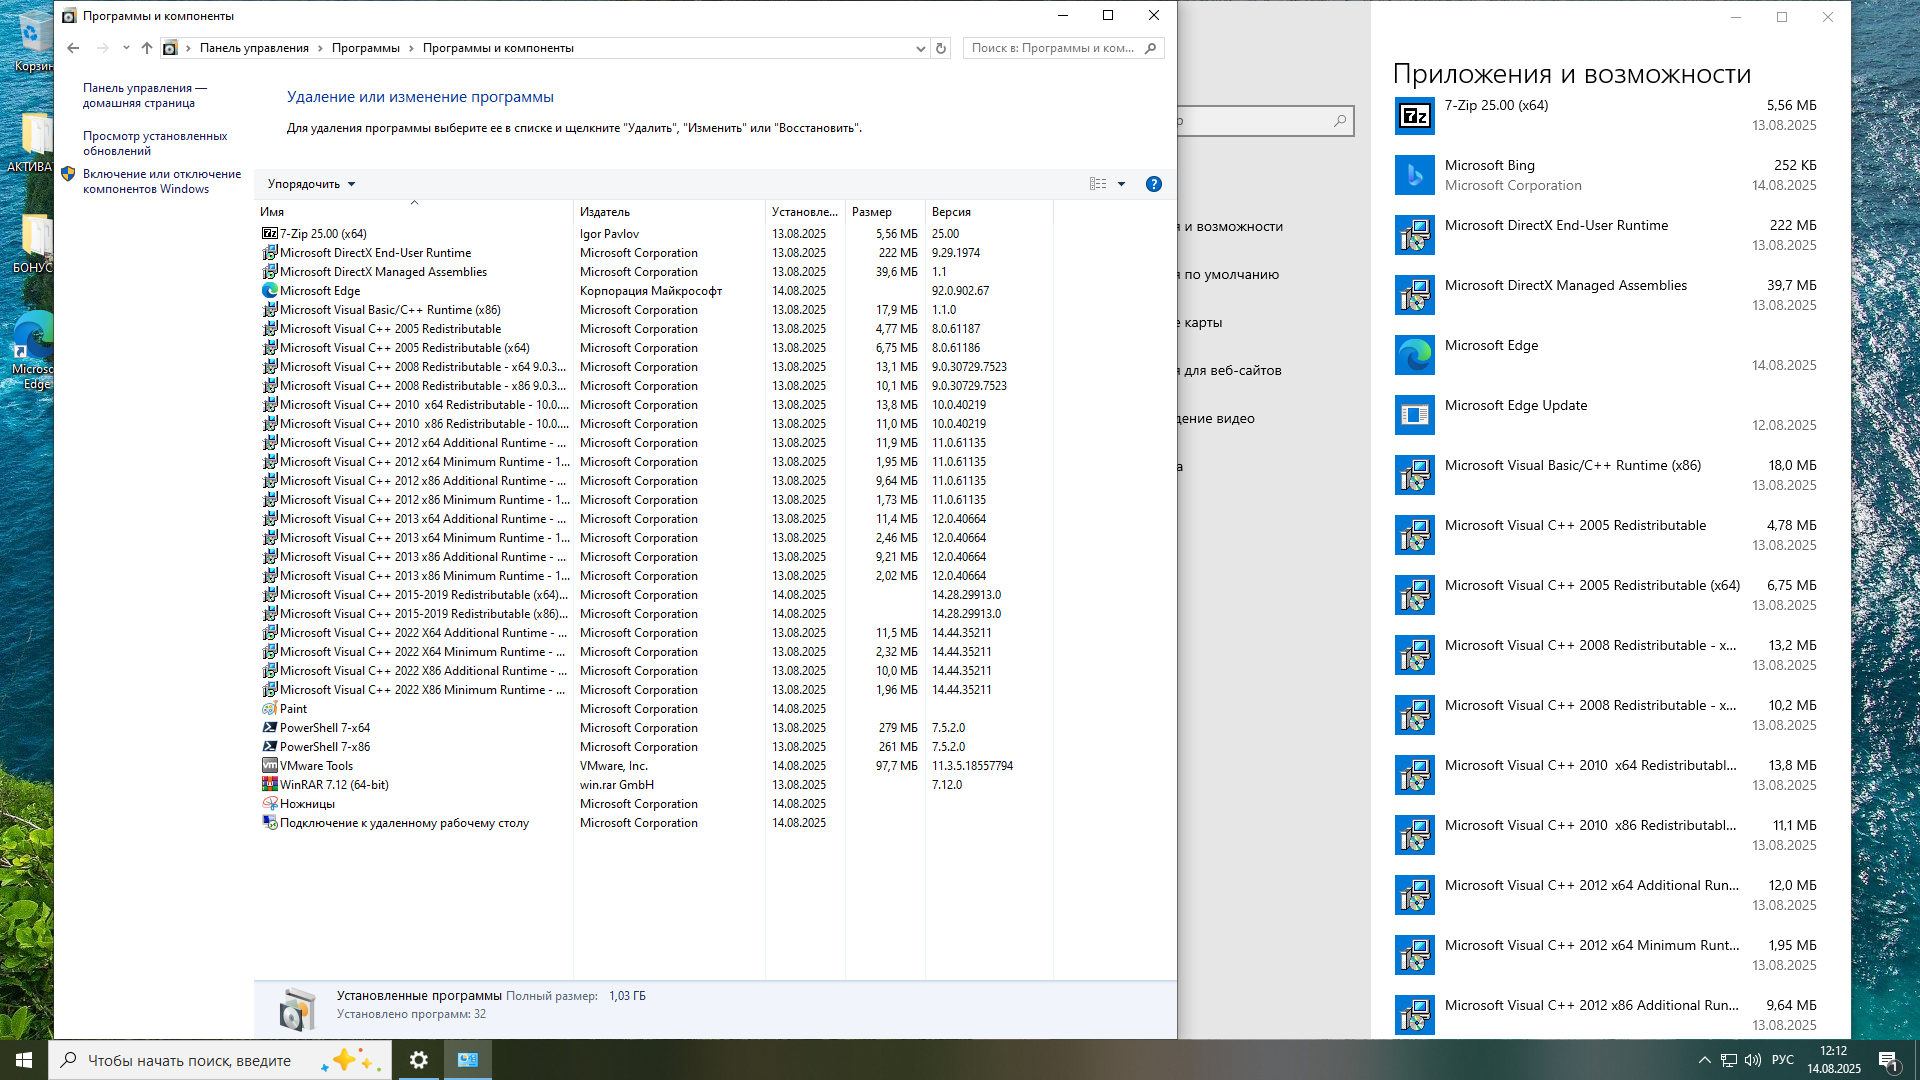Select the VMware Tools row name
The width and height of the screenshot is (1920, 1080).
(316, 766)
